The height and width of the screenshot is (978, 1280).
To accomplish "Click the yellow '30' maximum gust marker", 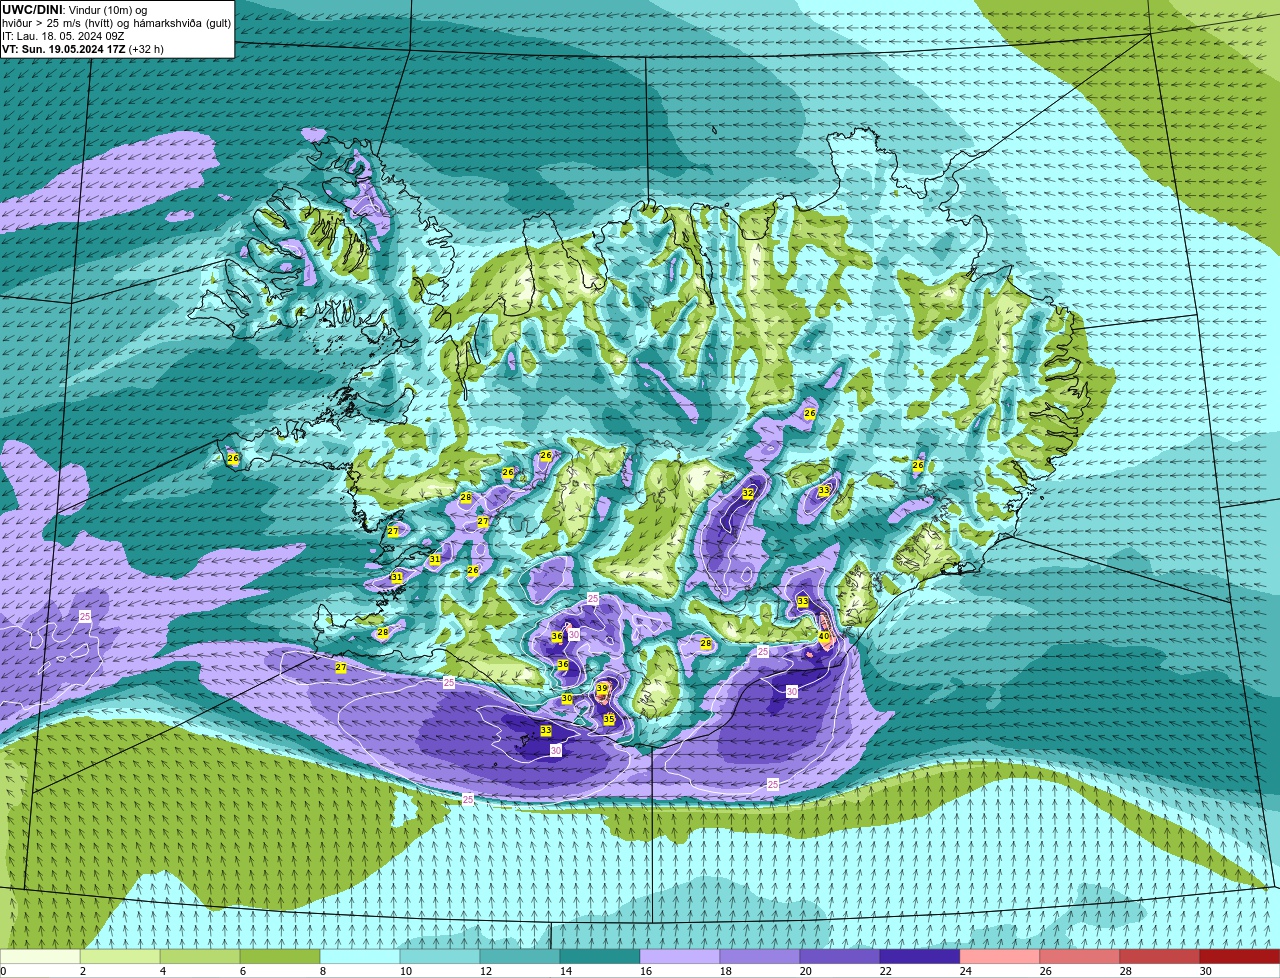I will 567,698.
